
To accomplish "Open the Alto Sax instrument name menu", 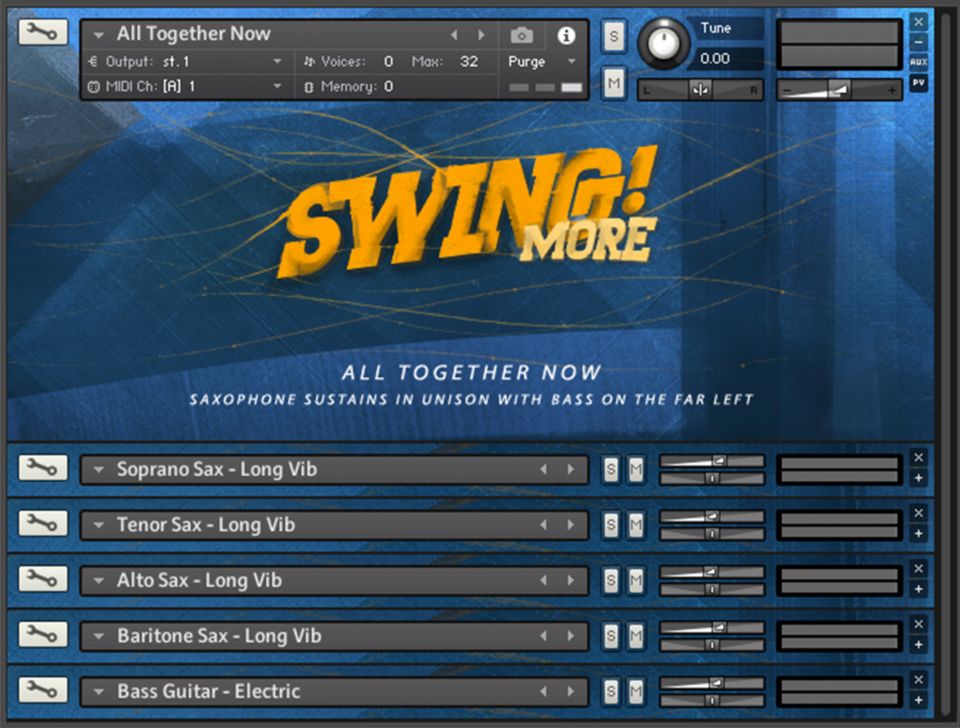I will point(99,581).
